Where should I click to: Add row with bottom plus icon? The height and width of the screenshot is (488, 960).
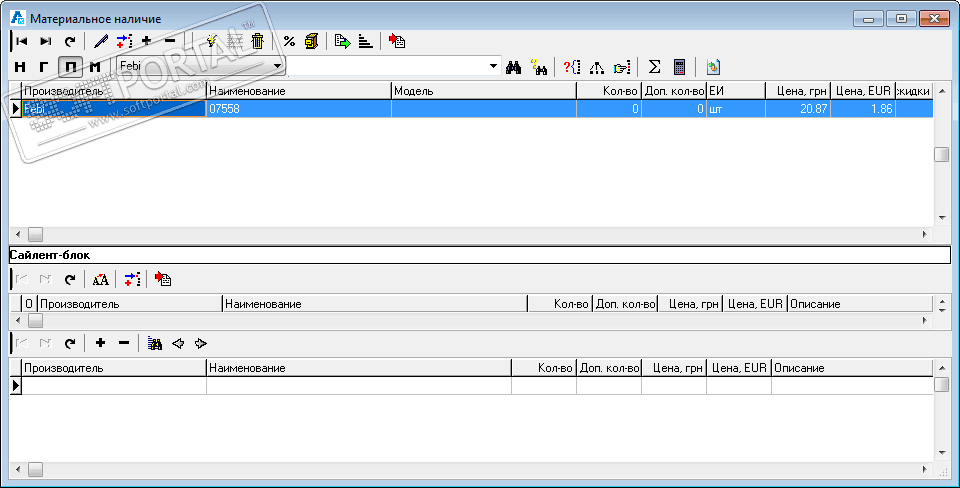click(100, 343)
